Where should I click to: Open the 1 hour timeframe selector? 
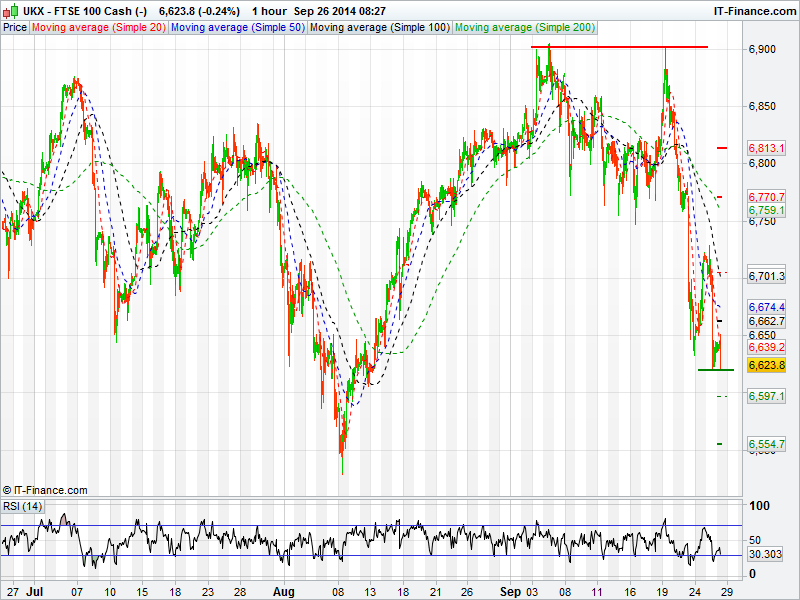[x=271, y=10]
